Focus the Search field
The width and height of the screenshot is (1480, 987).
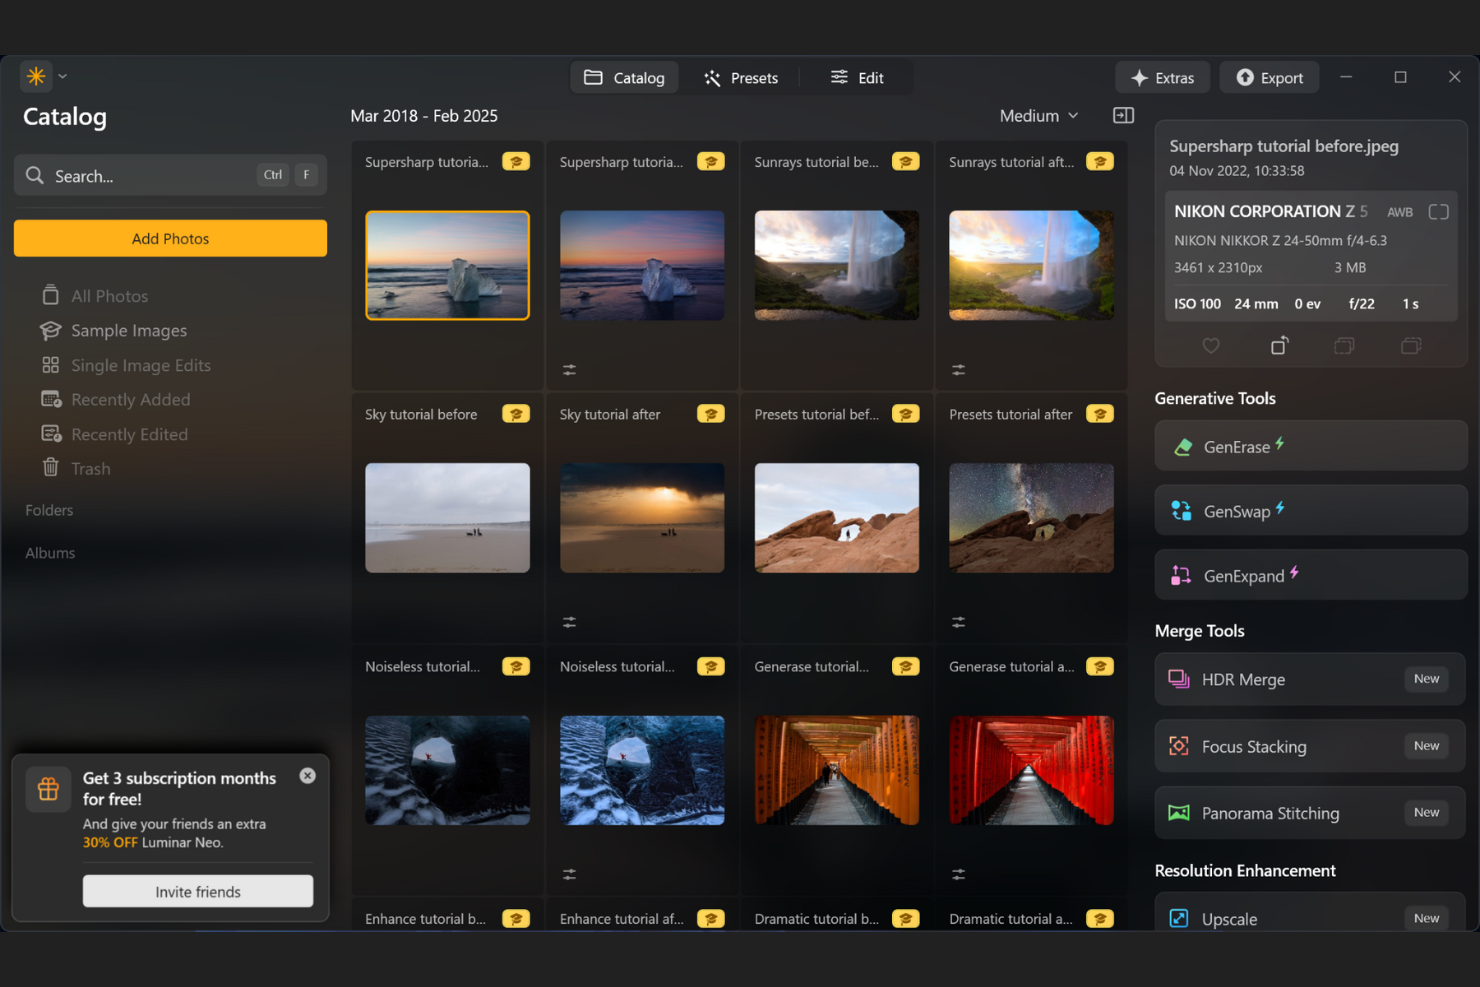point(170,175)
